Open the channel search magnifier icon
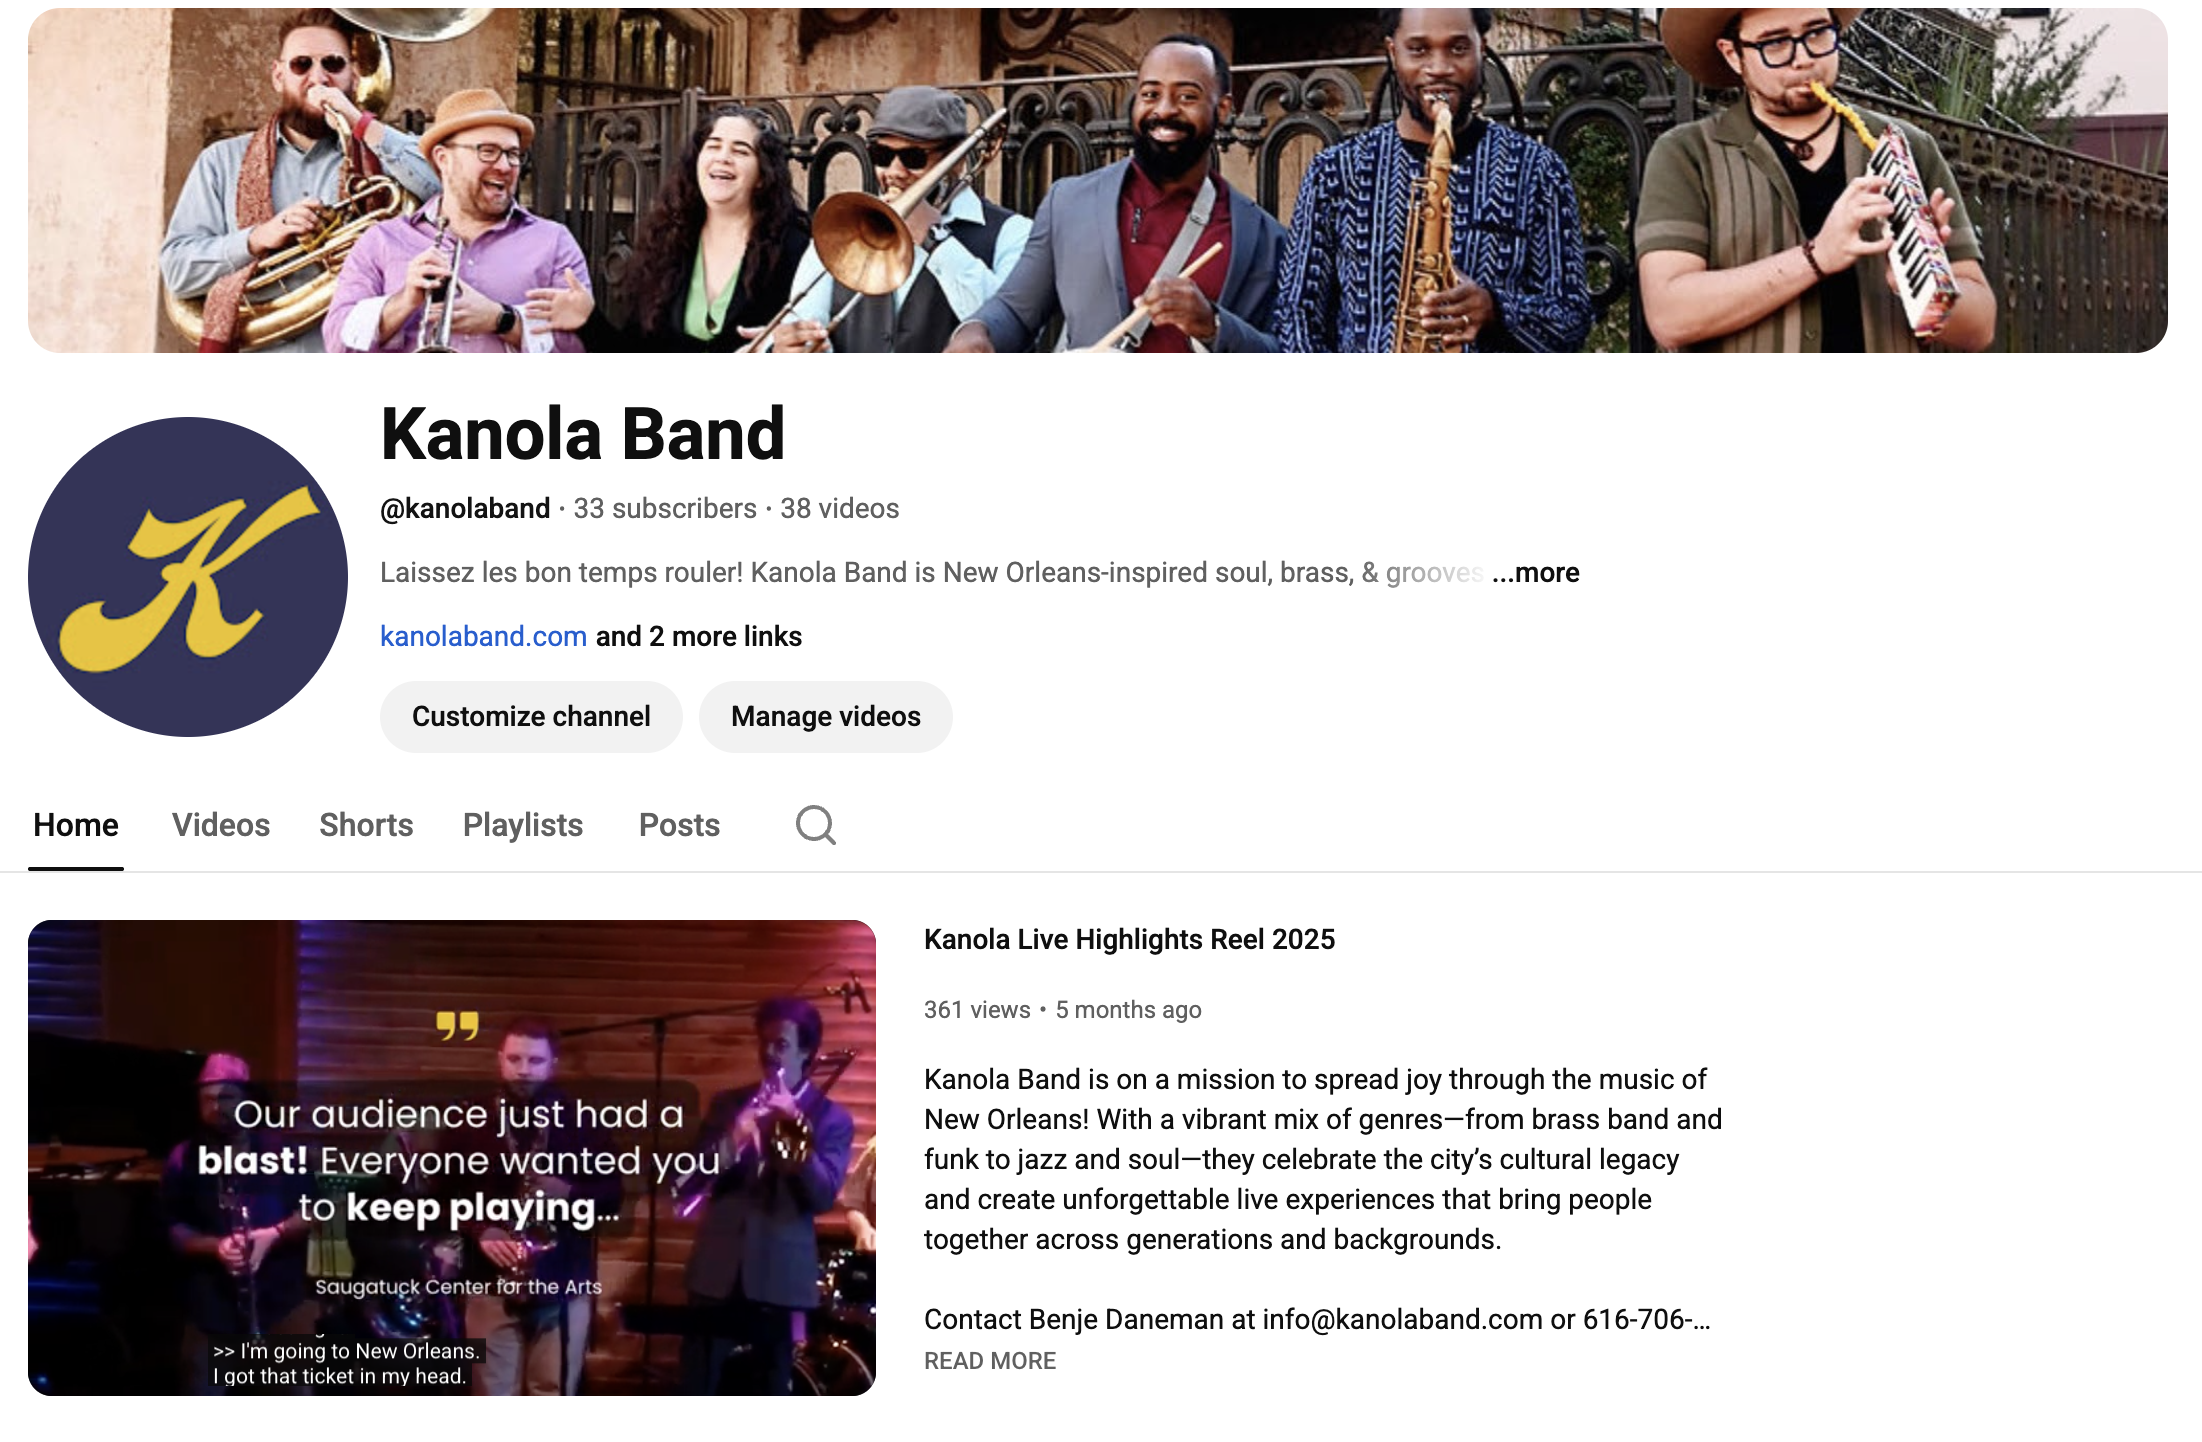Screen dimensions: 2202x1442 click(x=815, y=825)
